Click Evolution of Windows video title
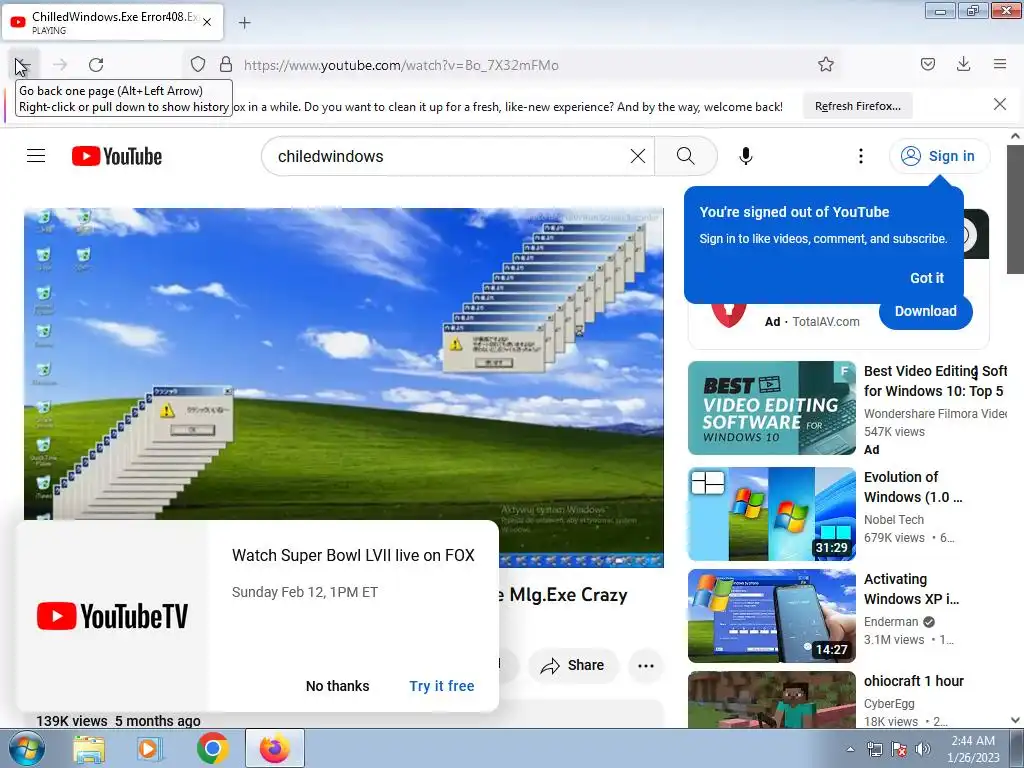This screenshot has height=768, width=1024. click(913, 487)
